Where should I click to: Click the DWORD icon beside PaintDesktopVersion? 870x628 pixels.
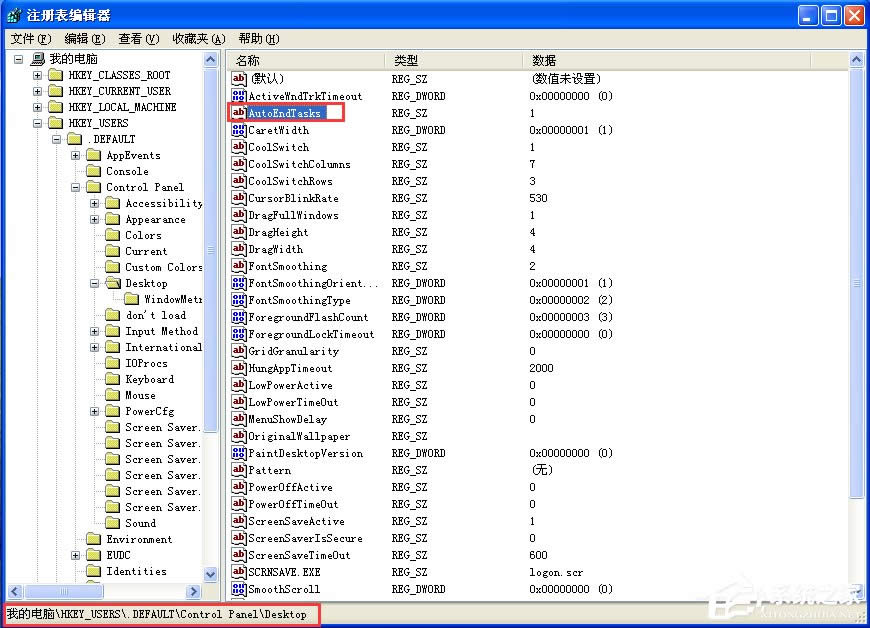tap(239, 453)
